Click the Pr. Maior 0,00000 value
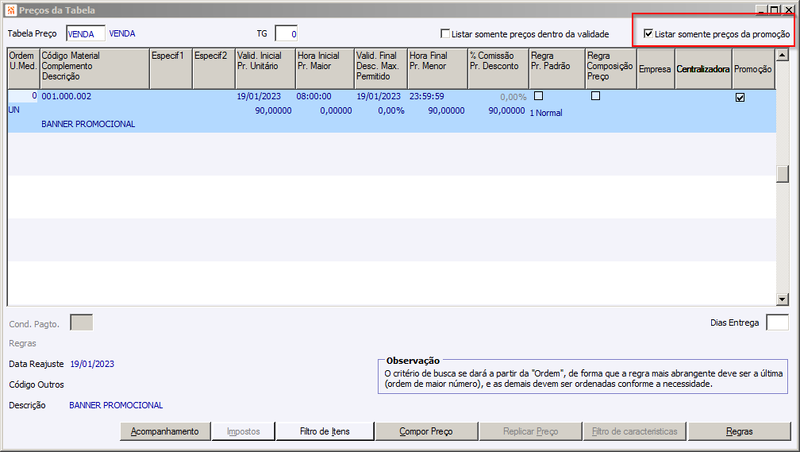800x452 pixels. point(336,111)
